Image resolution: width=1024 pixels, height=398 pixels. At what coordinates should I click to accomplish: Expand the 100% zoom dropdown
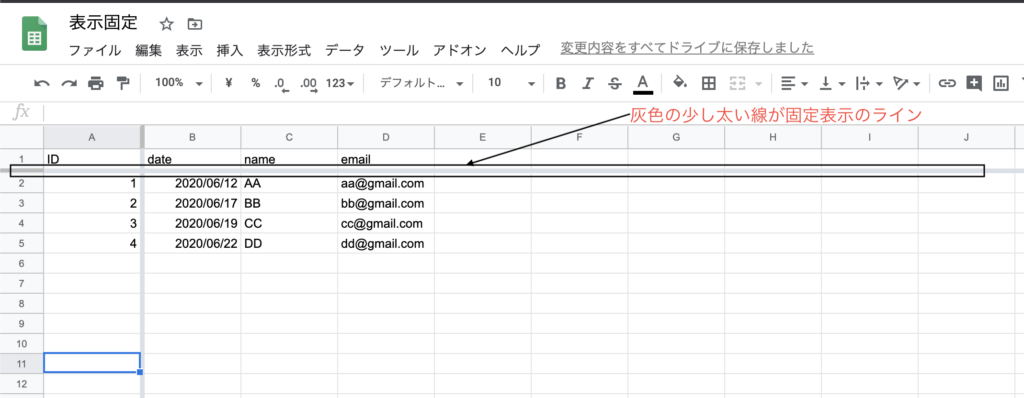click(x=179, y=83)
